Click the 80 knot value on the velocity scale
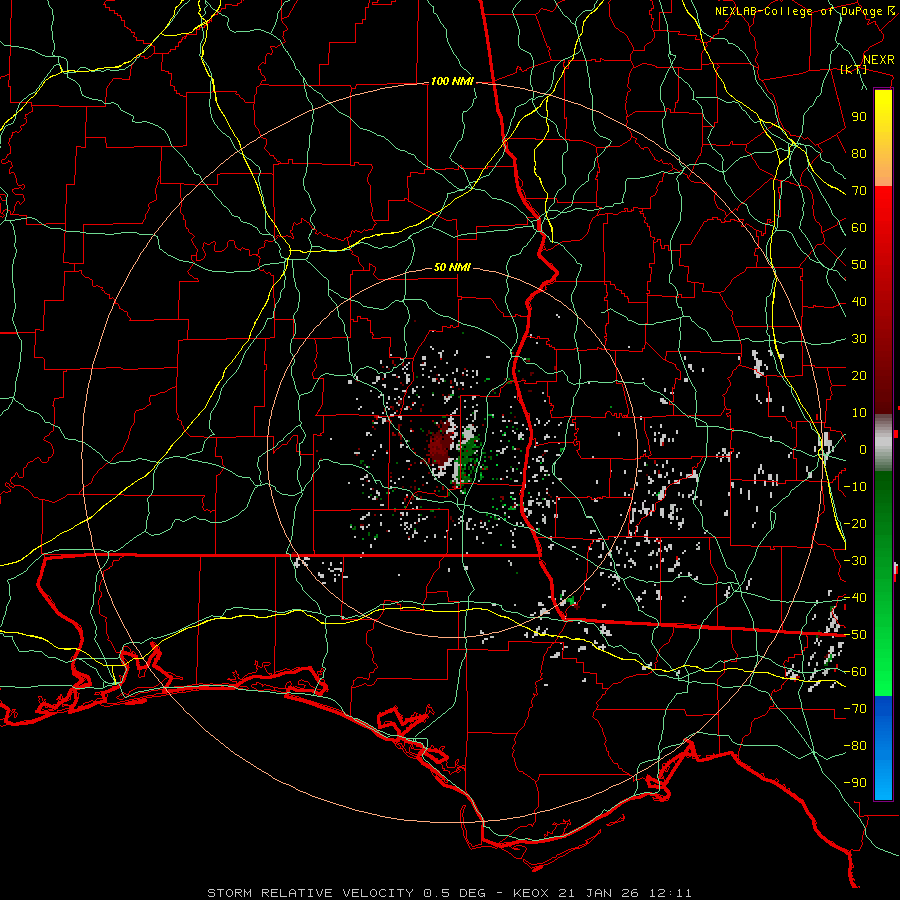This screenshot has width=900, height=900. pyautogui.click(x=859, y=154)
